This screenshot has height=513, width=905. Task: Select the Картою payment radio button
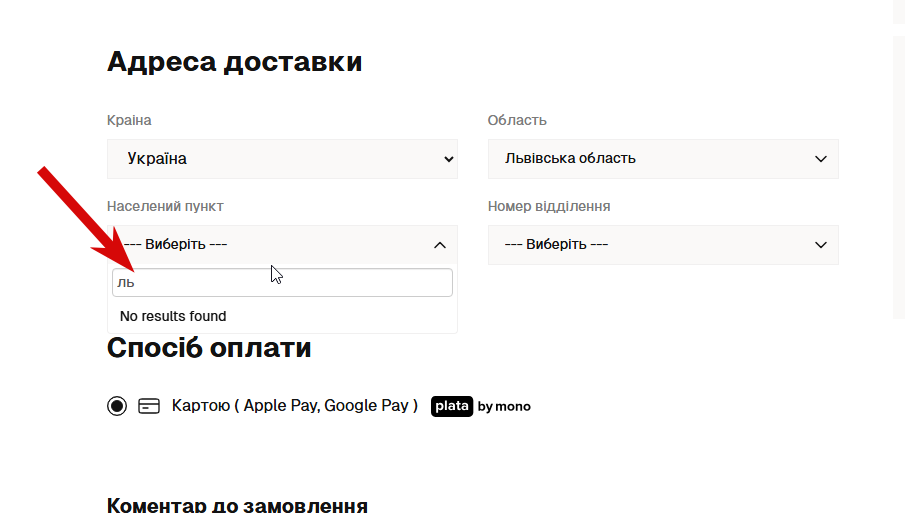pos(117,406)
